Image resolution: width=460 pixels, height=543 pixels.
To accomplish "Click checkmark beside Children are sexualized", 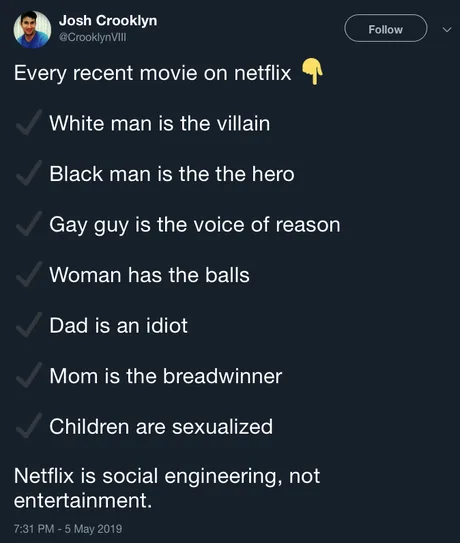I will 29,426.
